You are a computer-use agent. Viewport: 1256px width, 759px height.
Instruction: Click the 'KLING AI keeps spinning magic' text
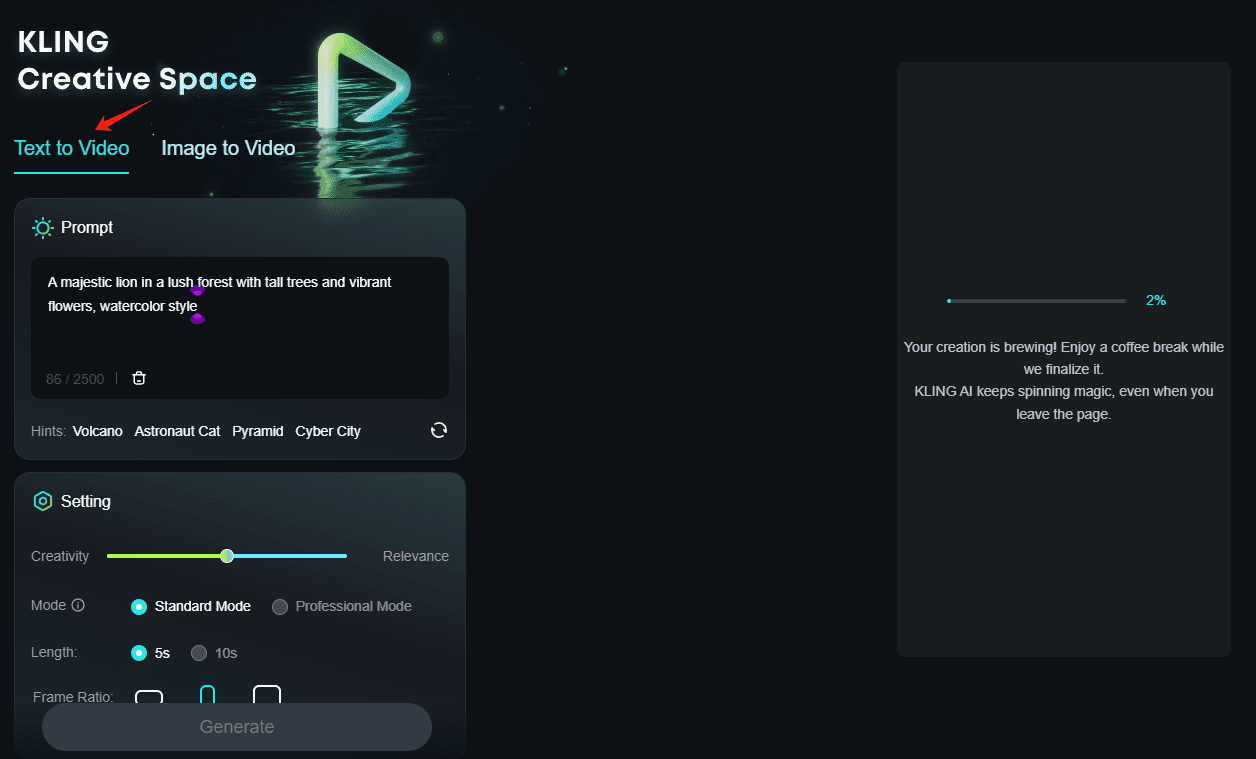point(1064,402)
